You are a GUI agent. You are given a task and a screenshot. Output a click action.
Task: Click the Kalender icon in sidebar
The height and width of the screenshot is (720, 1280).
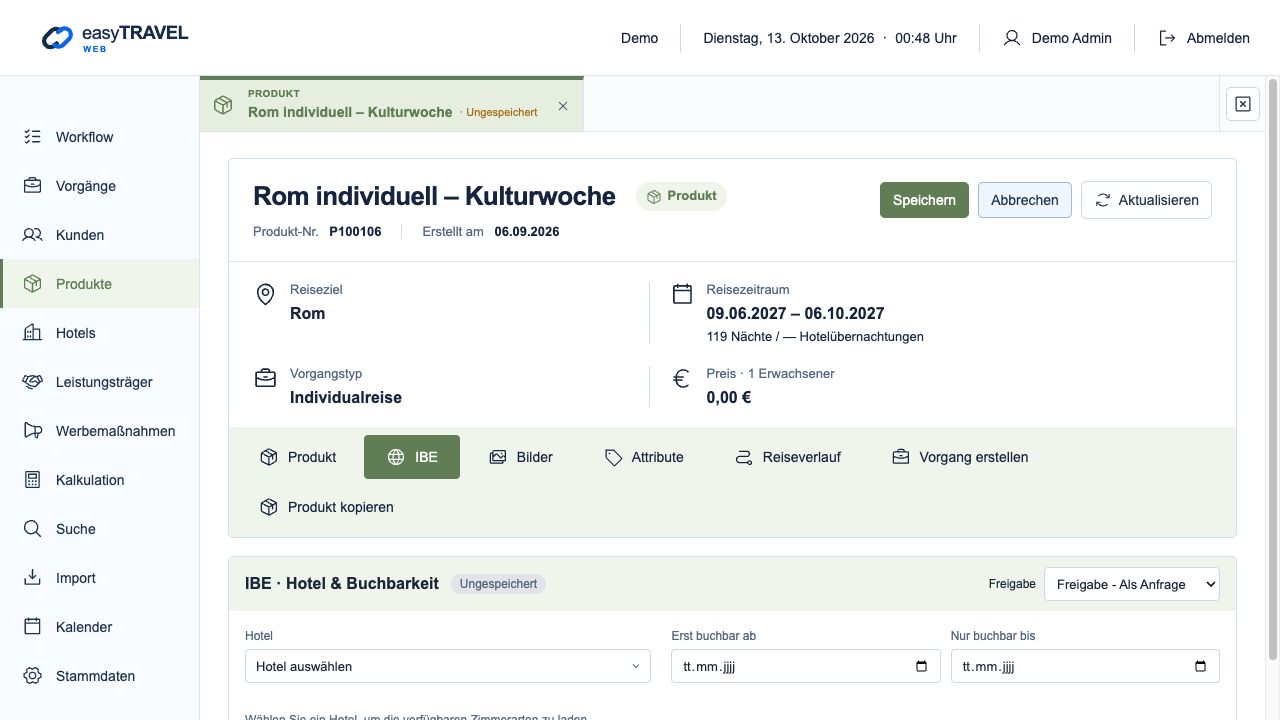click(x=33, y=627)
